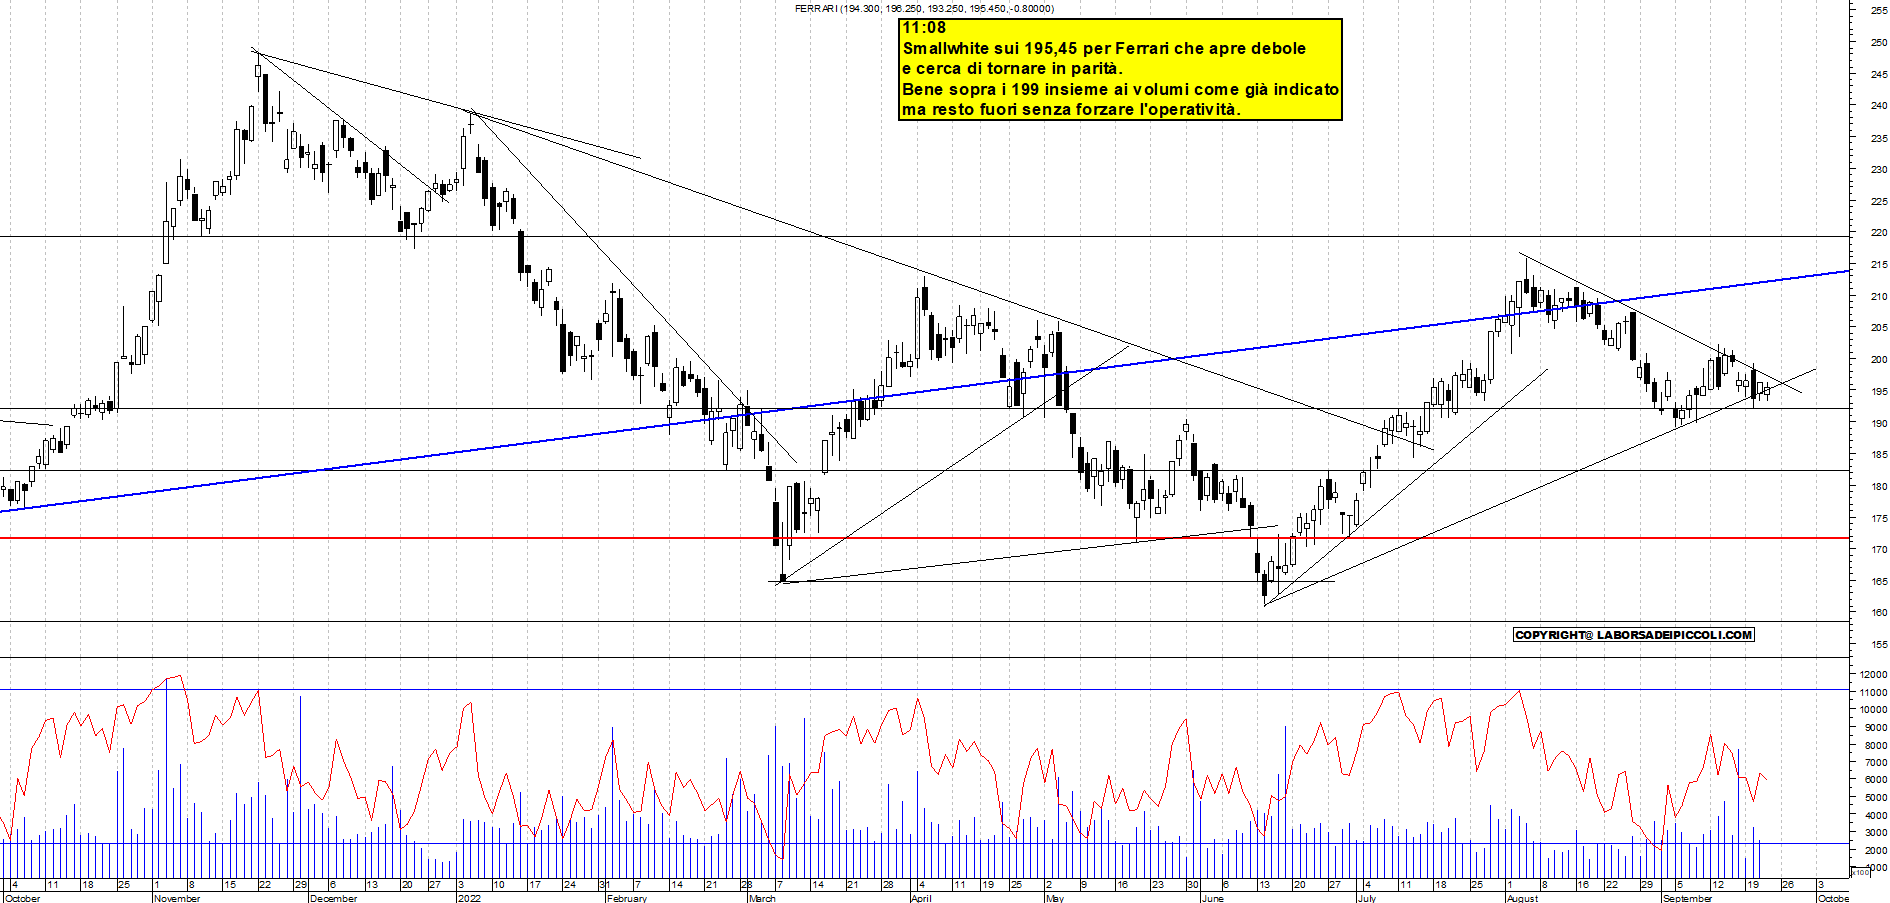This screenshot has height=903, width=1890.
Task: Click the May month label
Action: pos(1055,898)
